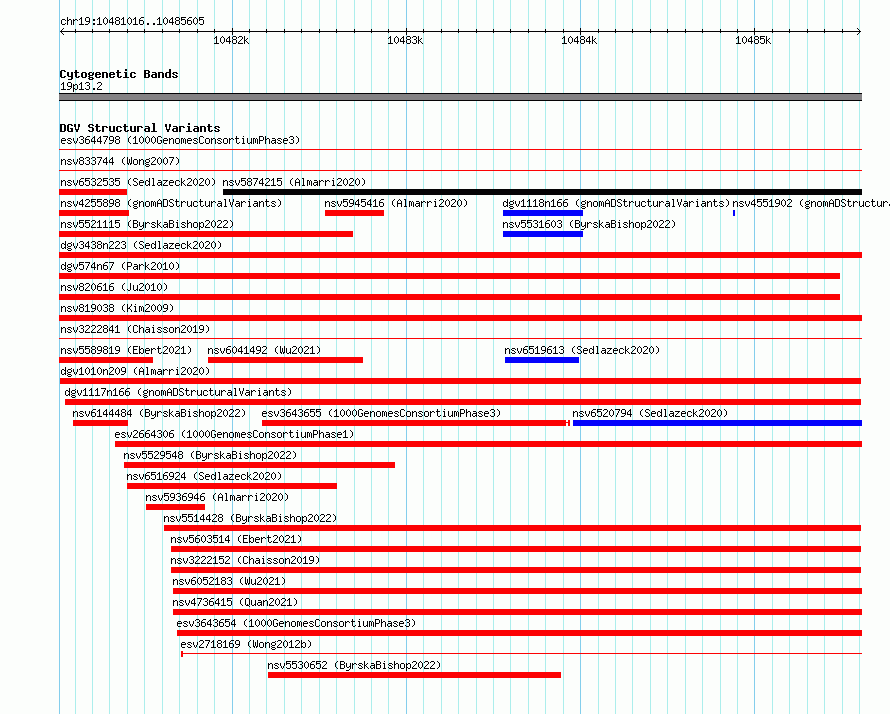This screenshot has height=714, width=890.
Task: Open nsv820616 (Ju2010) variant
Action: point(114,287)
